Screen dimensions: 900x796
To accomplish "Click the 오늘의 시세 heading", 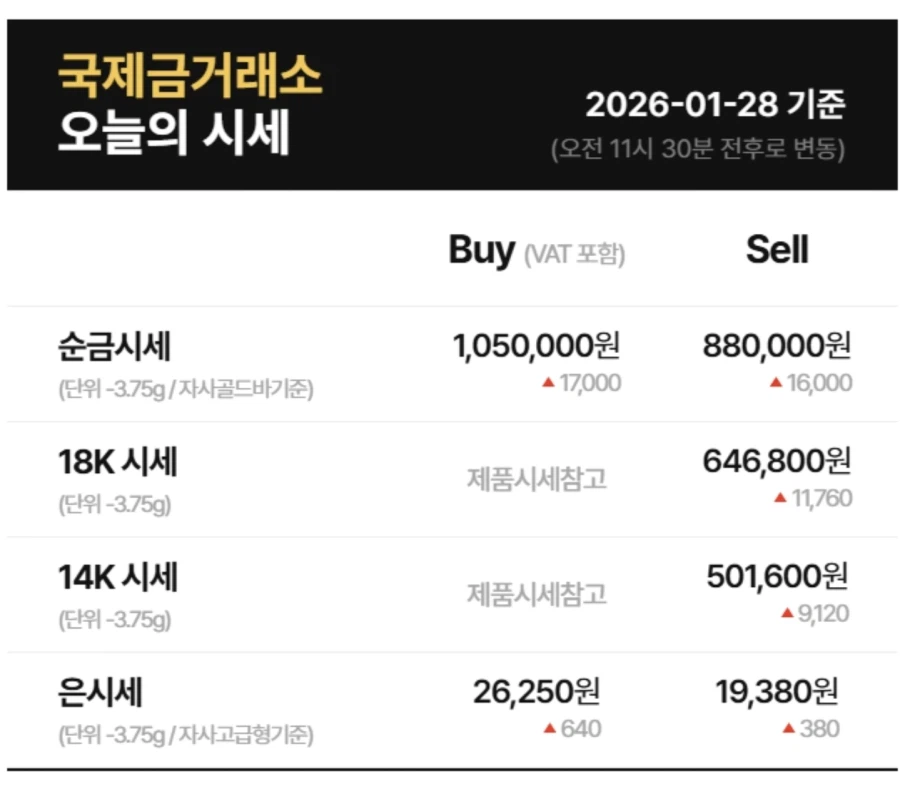I will 173,134.
